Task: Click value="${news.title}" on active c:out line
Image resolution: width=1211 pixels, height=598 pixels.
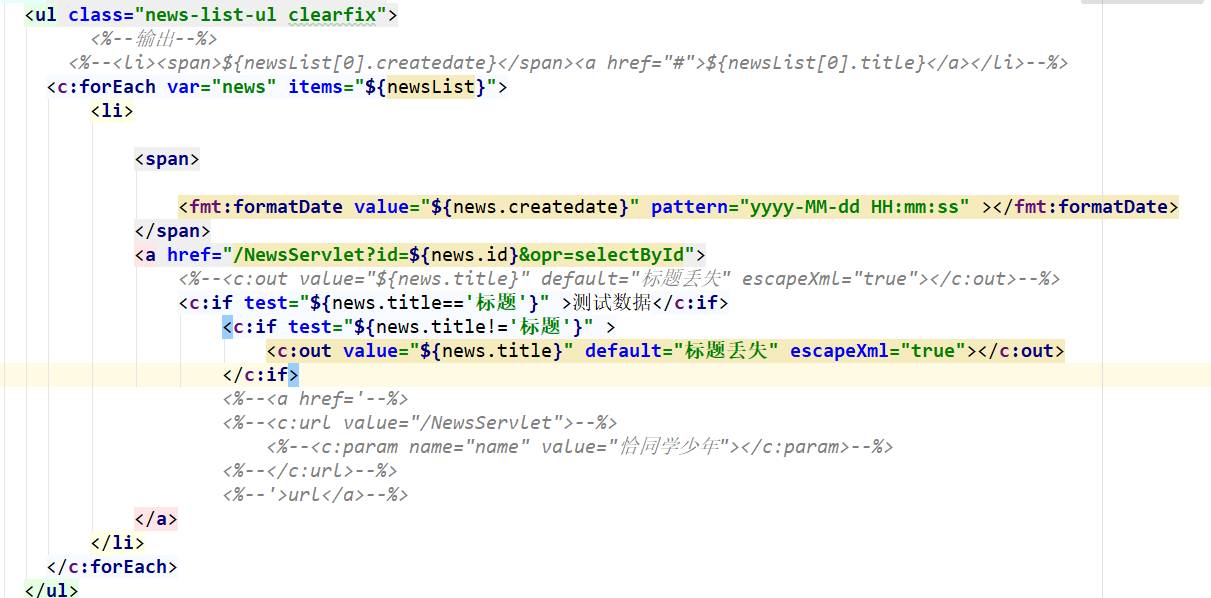Action: pos(459,351)
